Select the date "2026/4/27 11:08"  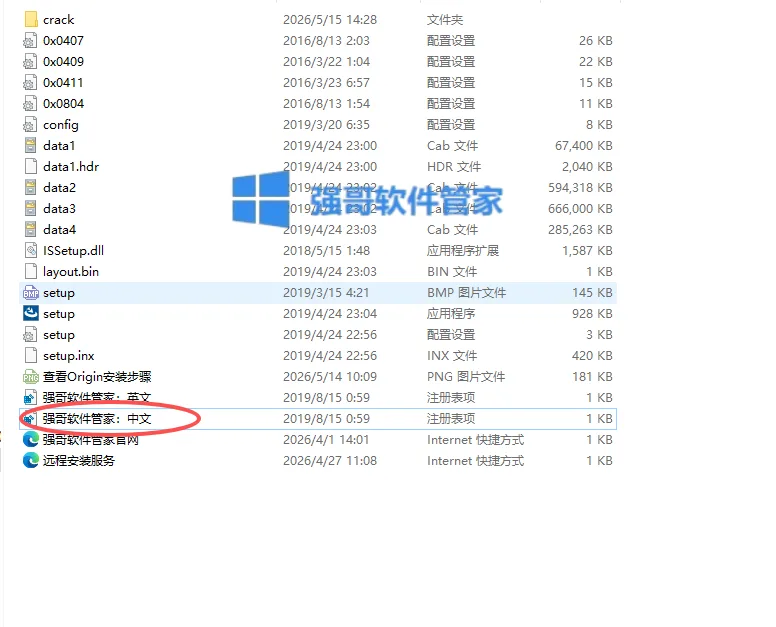click(330, 461)
